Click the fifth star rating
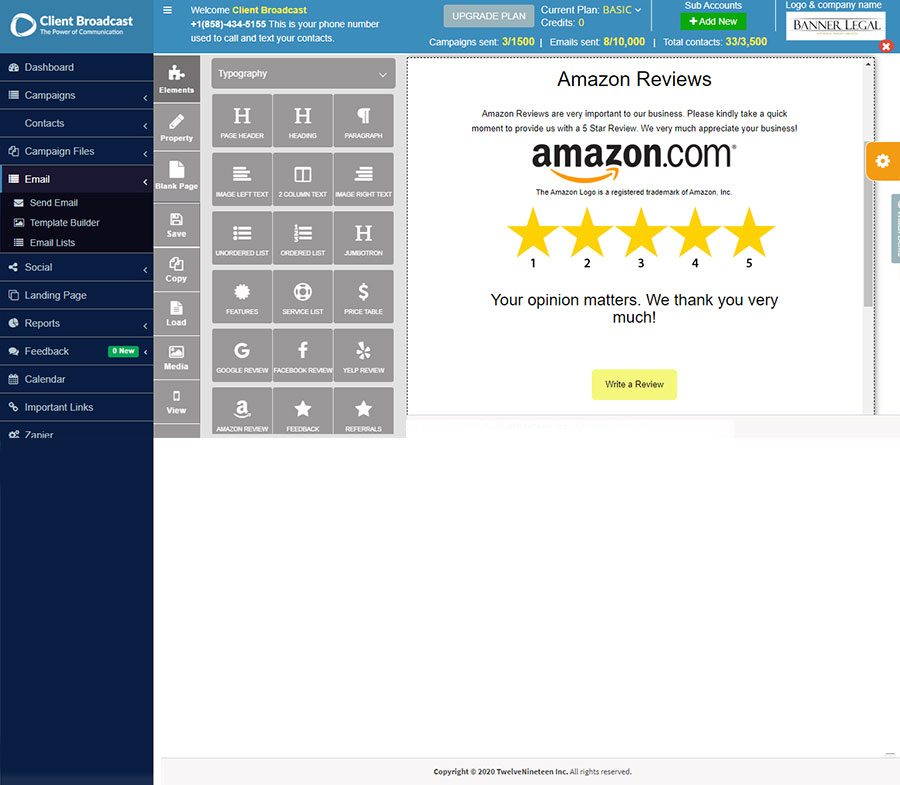This screenshot has height=785, width=900. click(x=749, y=232)
